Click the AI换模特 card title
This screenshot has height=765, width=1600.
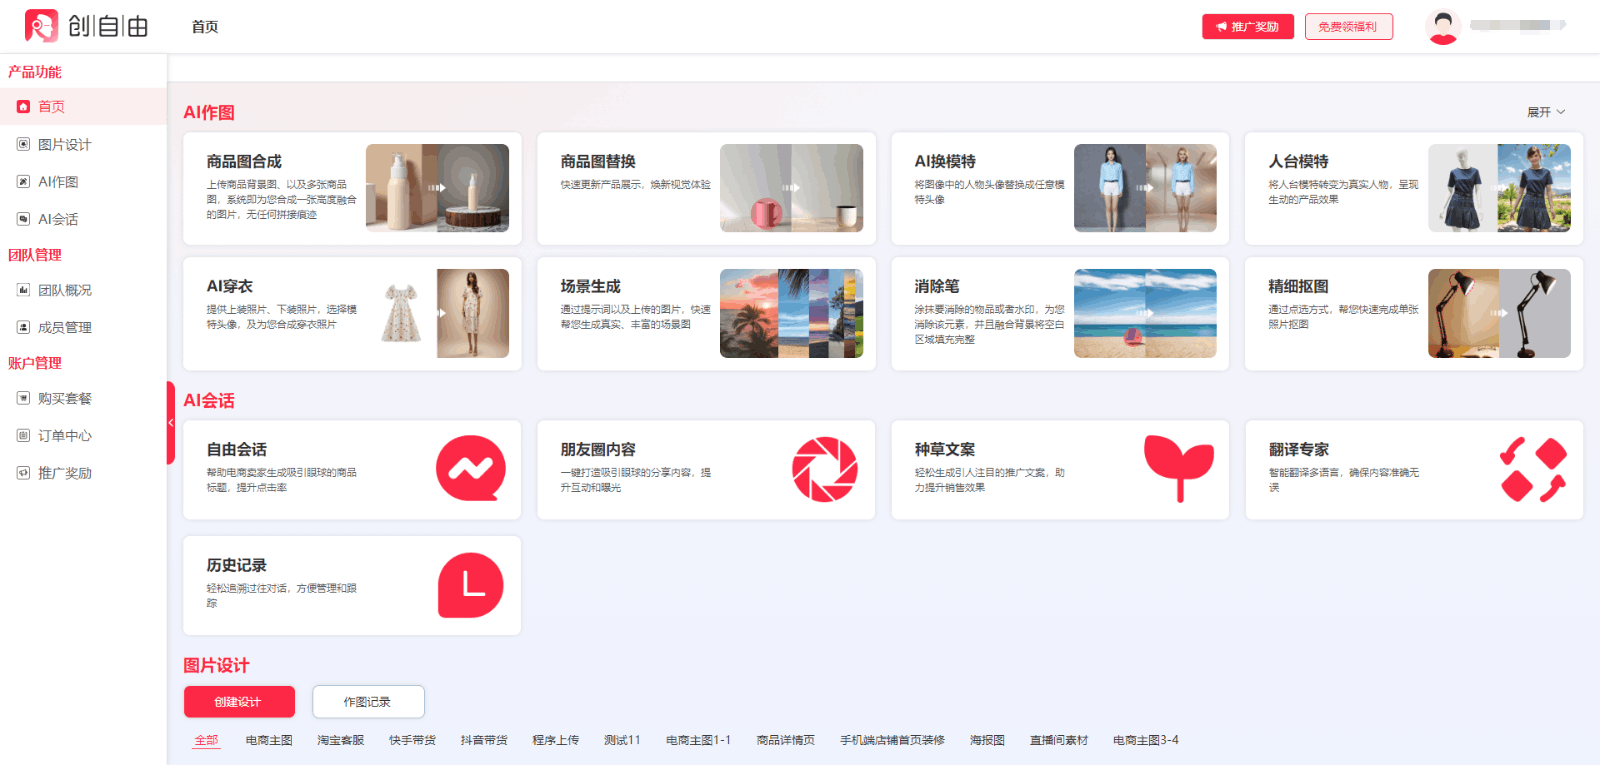pyautogui.click(x=945, y=161)
